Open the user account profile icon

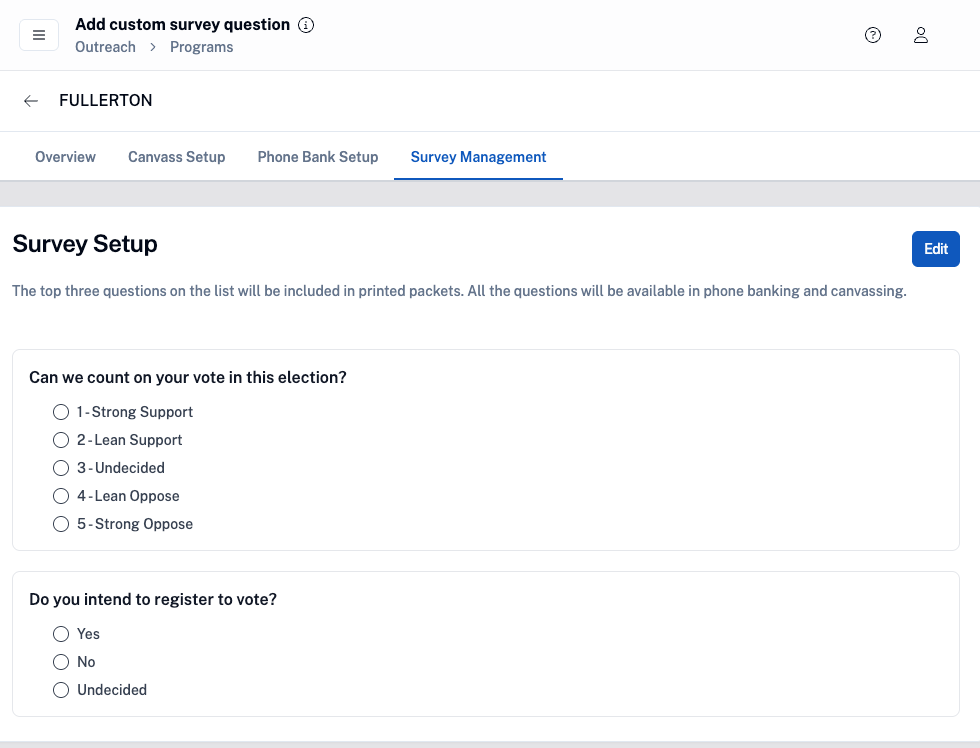[x=921, y=35]
